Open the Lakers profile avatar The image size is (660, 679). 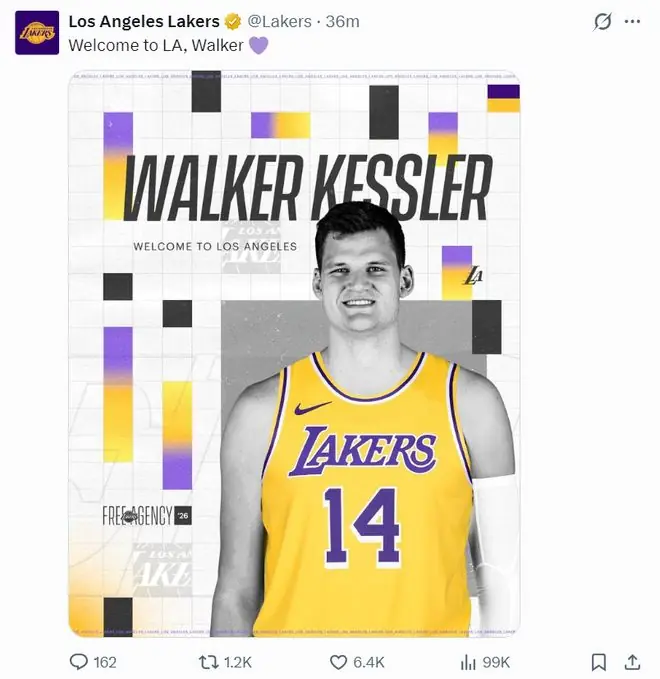click(37, 33)
